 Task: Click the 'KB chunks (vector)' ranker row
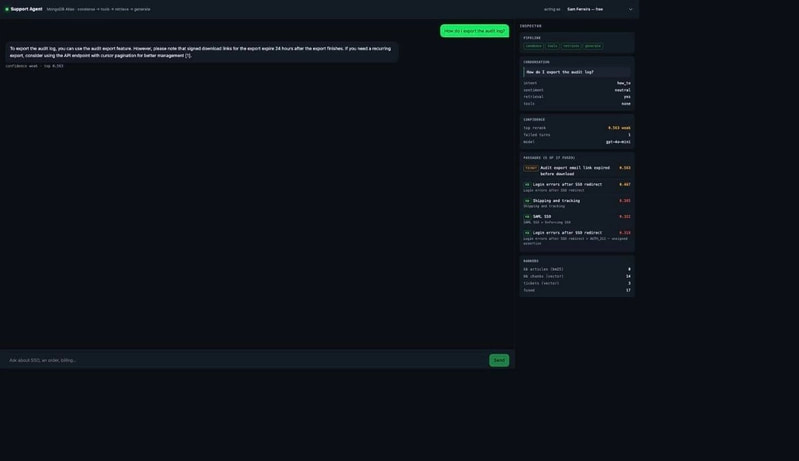click(577, 276)
